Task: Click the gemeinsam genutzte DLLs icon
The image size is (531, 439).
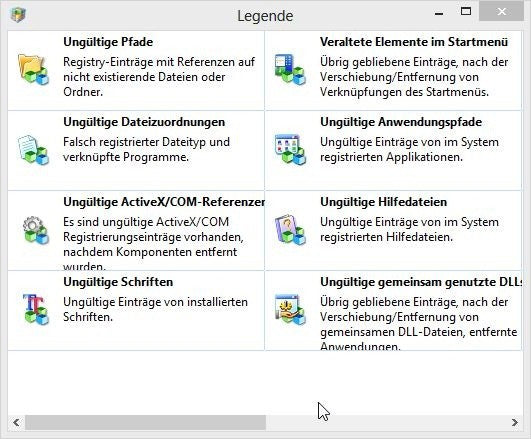Action: coord(290,310)
